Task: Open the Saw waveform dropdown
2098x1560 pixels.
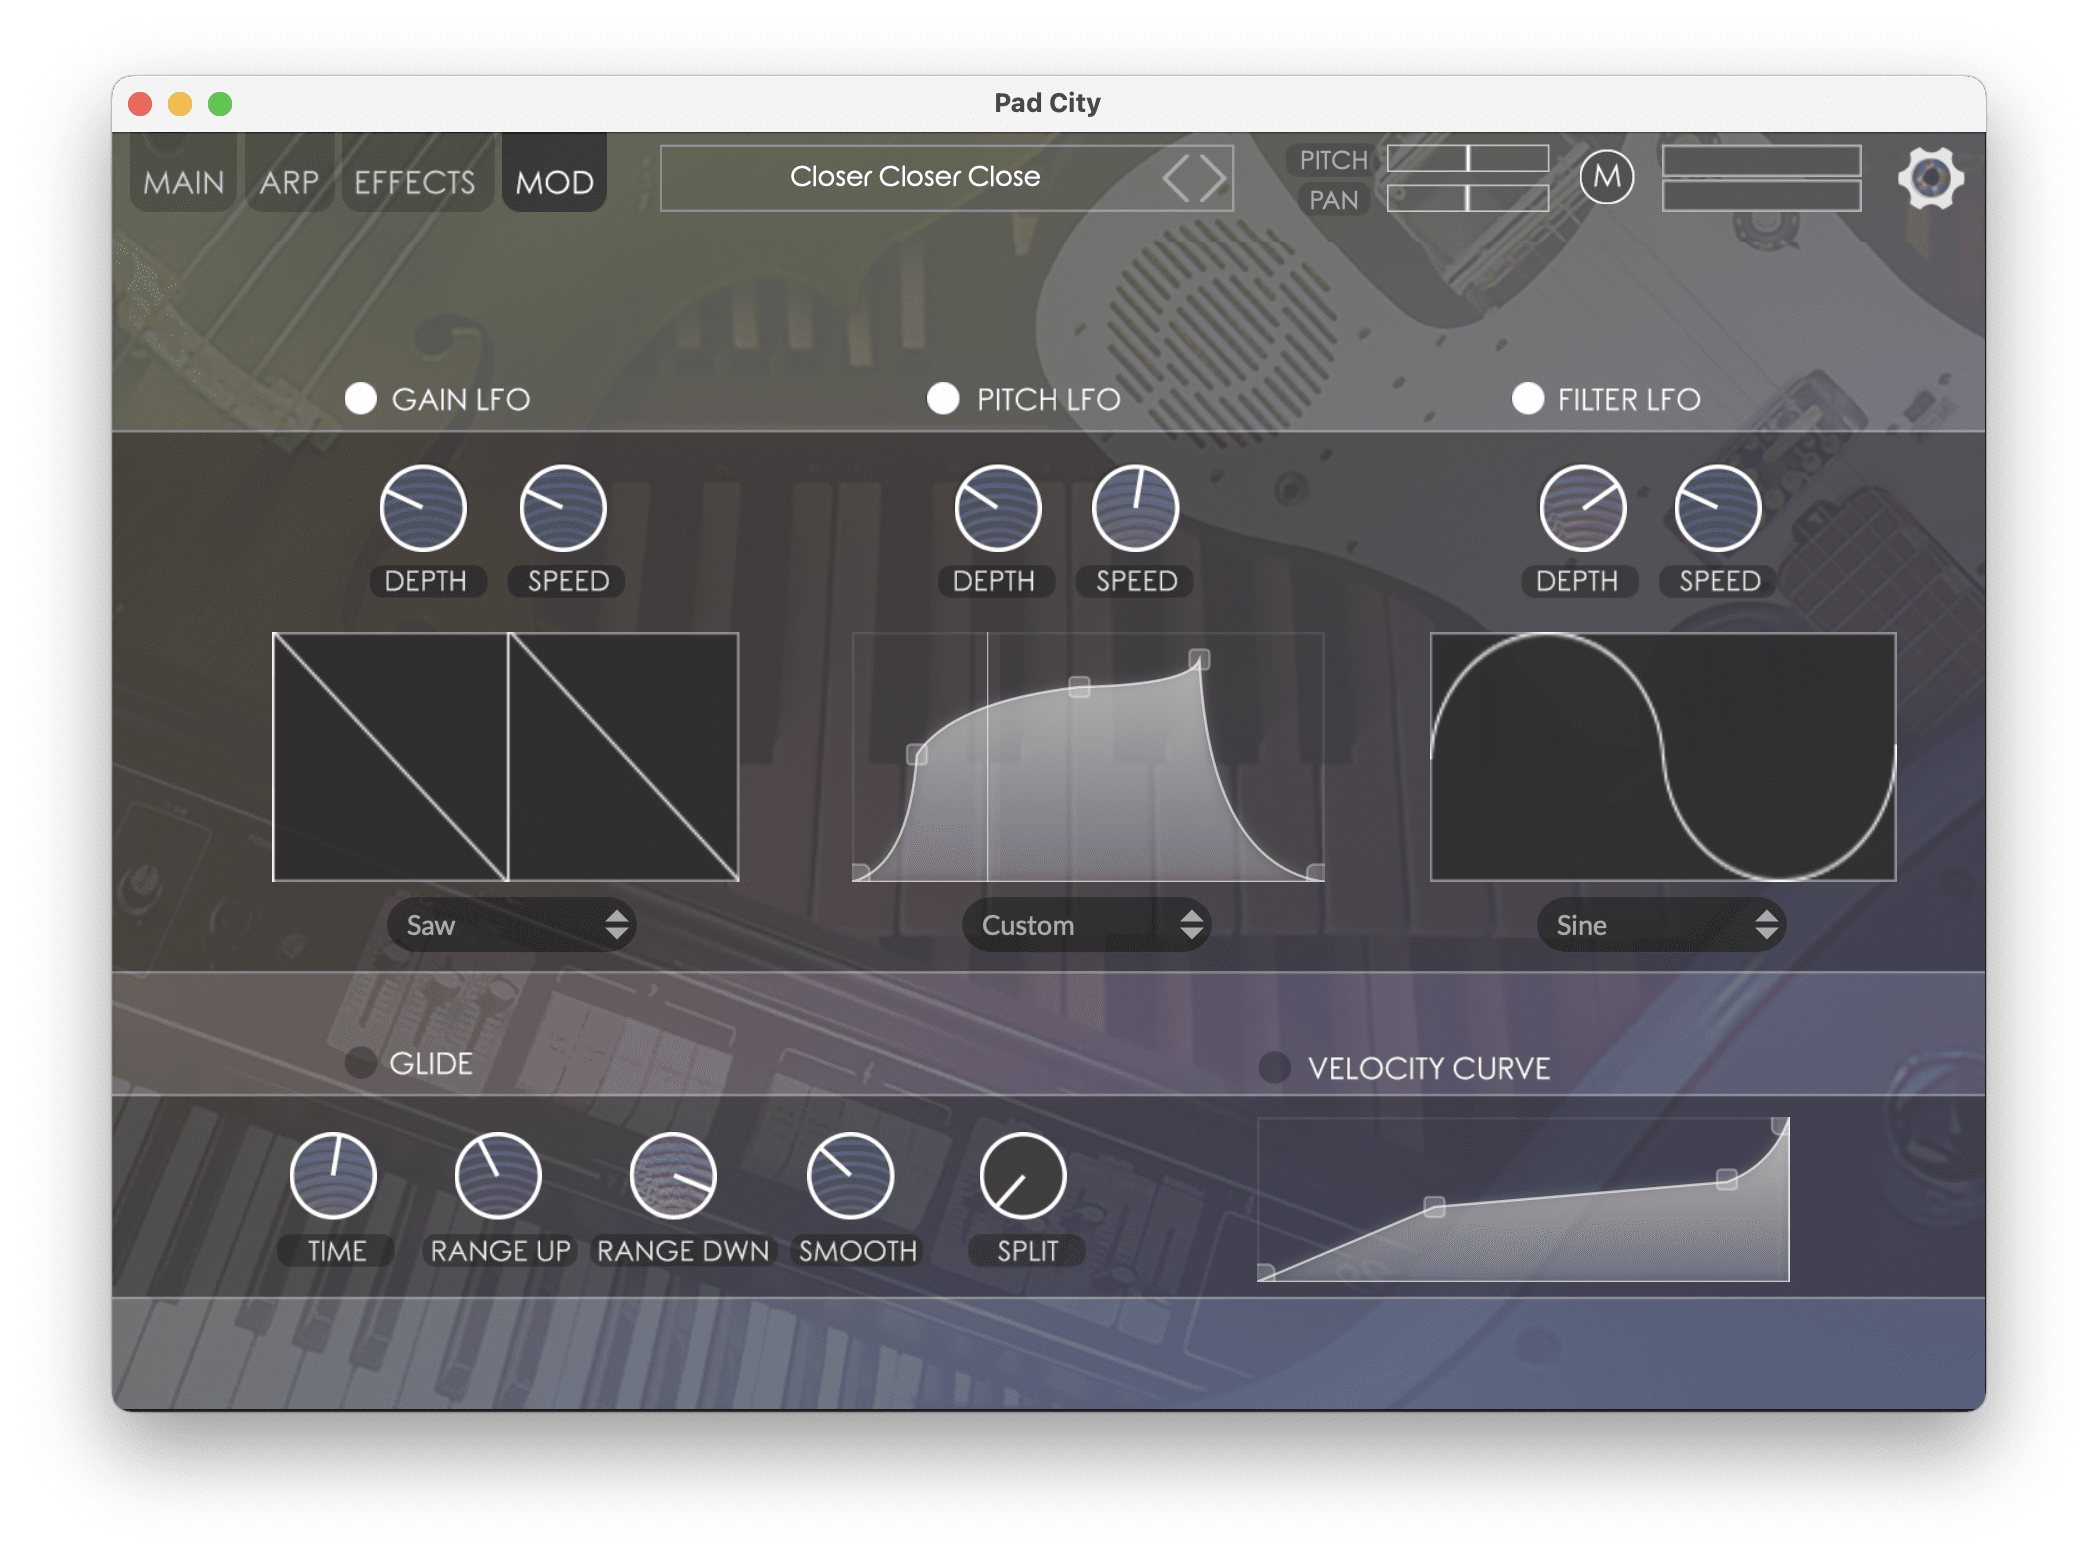Action: [x=512, y=925]
